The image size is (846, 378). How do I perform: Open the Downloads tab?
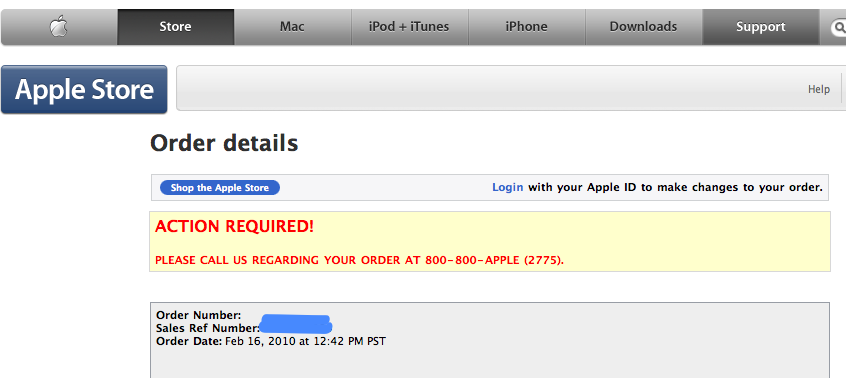point(643,26)
